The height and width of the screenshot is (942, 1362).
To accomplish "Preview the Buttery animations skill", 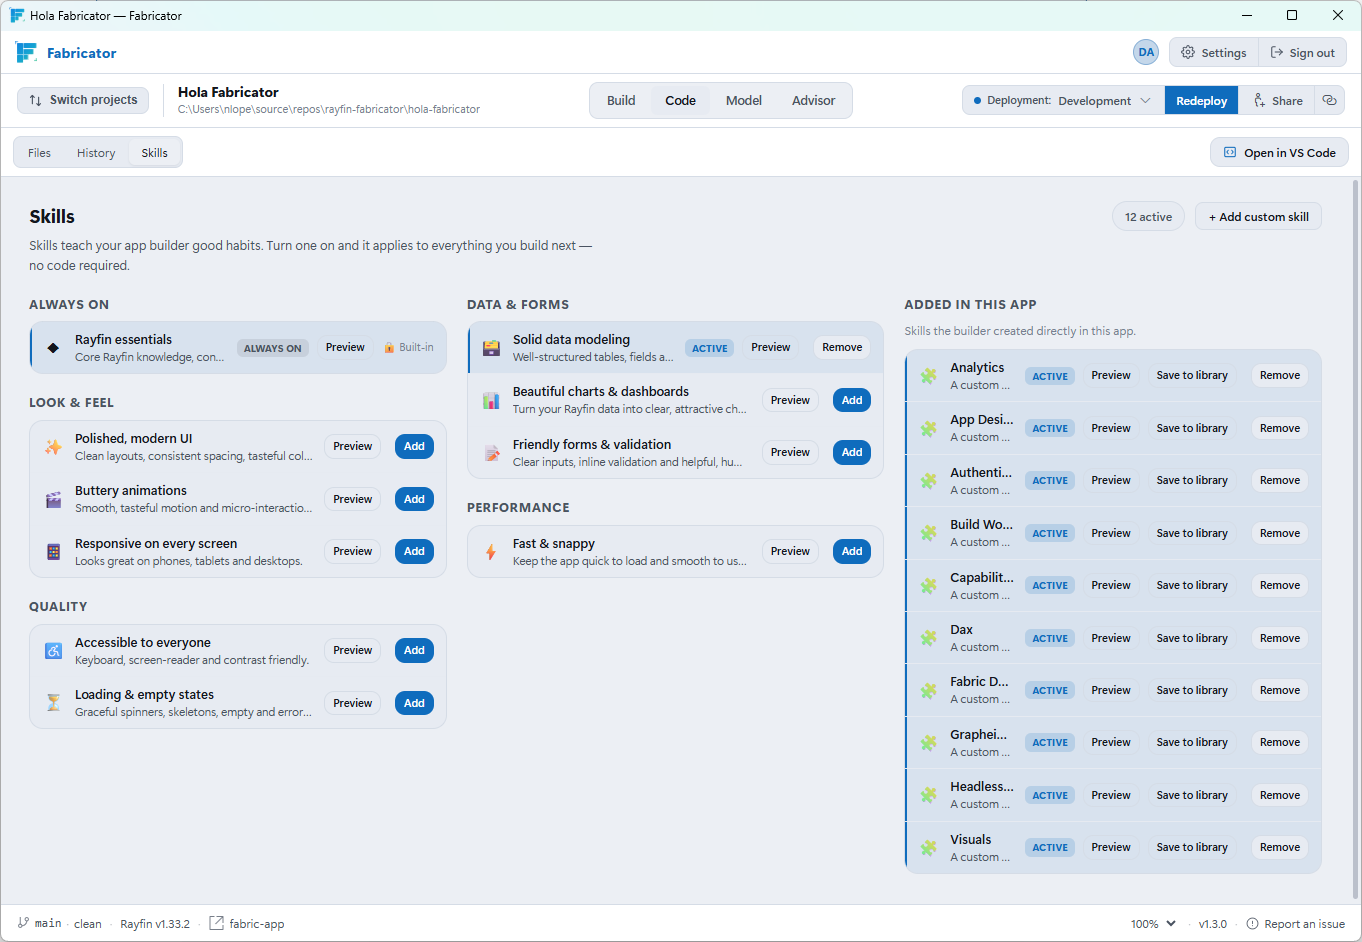I will point(352,499).
